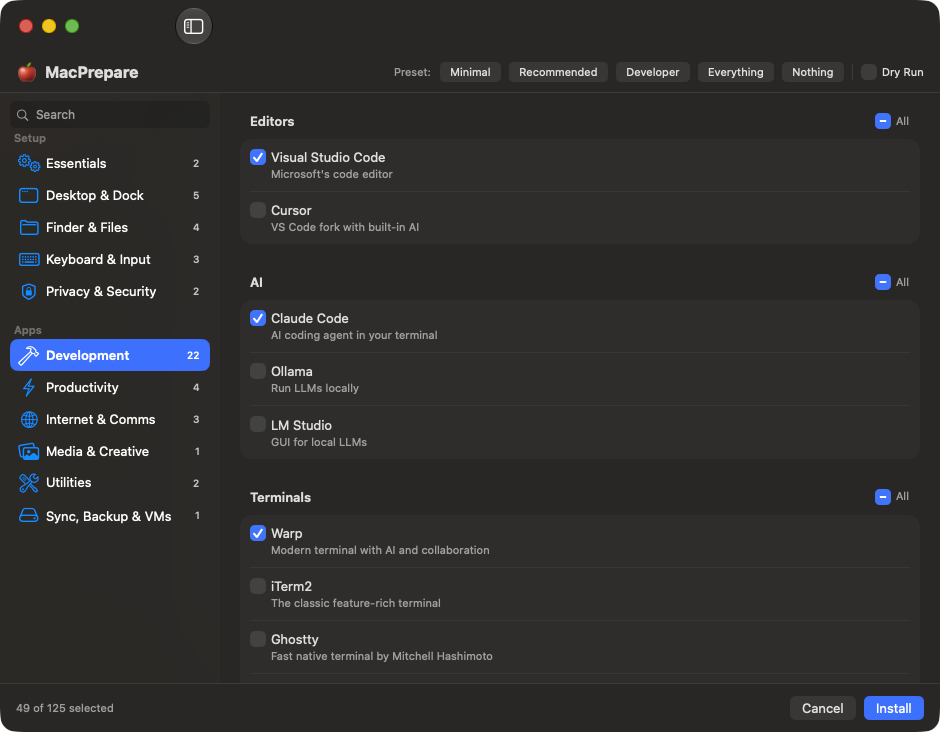Select the Internet & Comms category
Screen dimensions: 940x732
(x=110, y=420)
